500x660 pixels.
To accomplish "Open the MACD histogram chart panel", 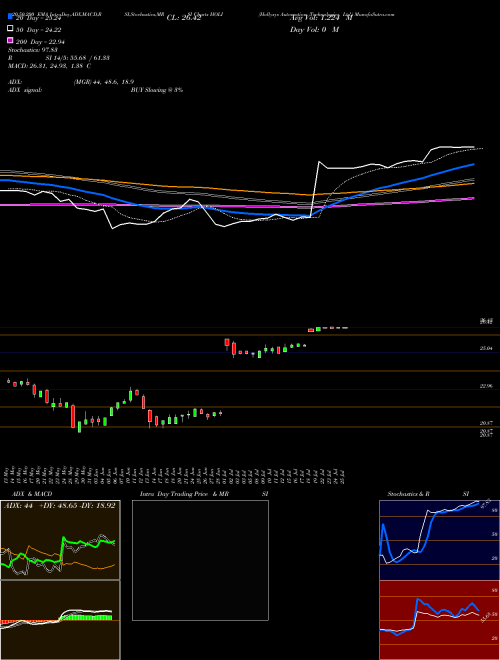I will (60, 620).
